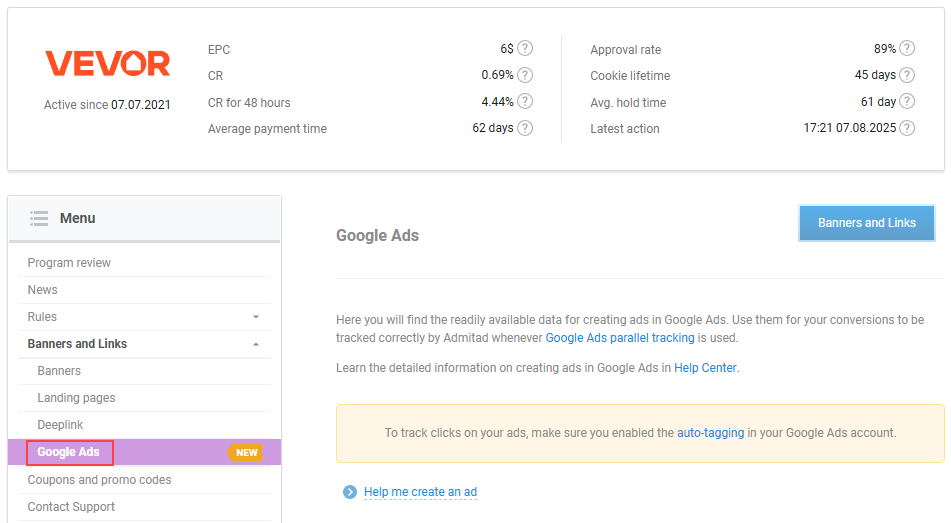Click the 45 days cookie value
951x523 pixels.
pos(875,75)
